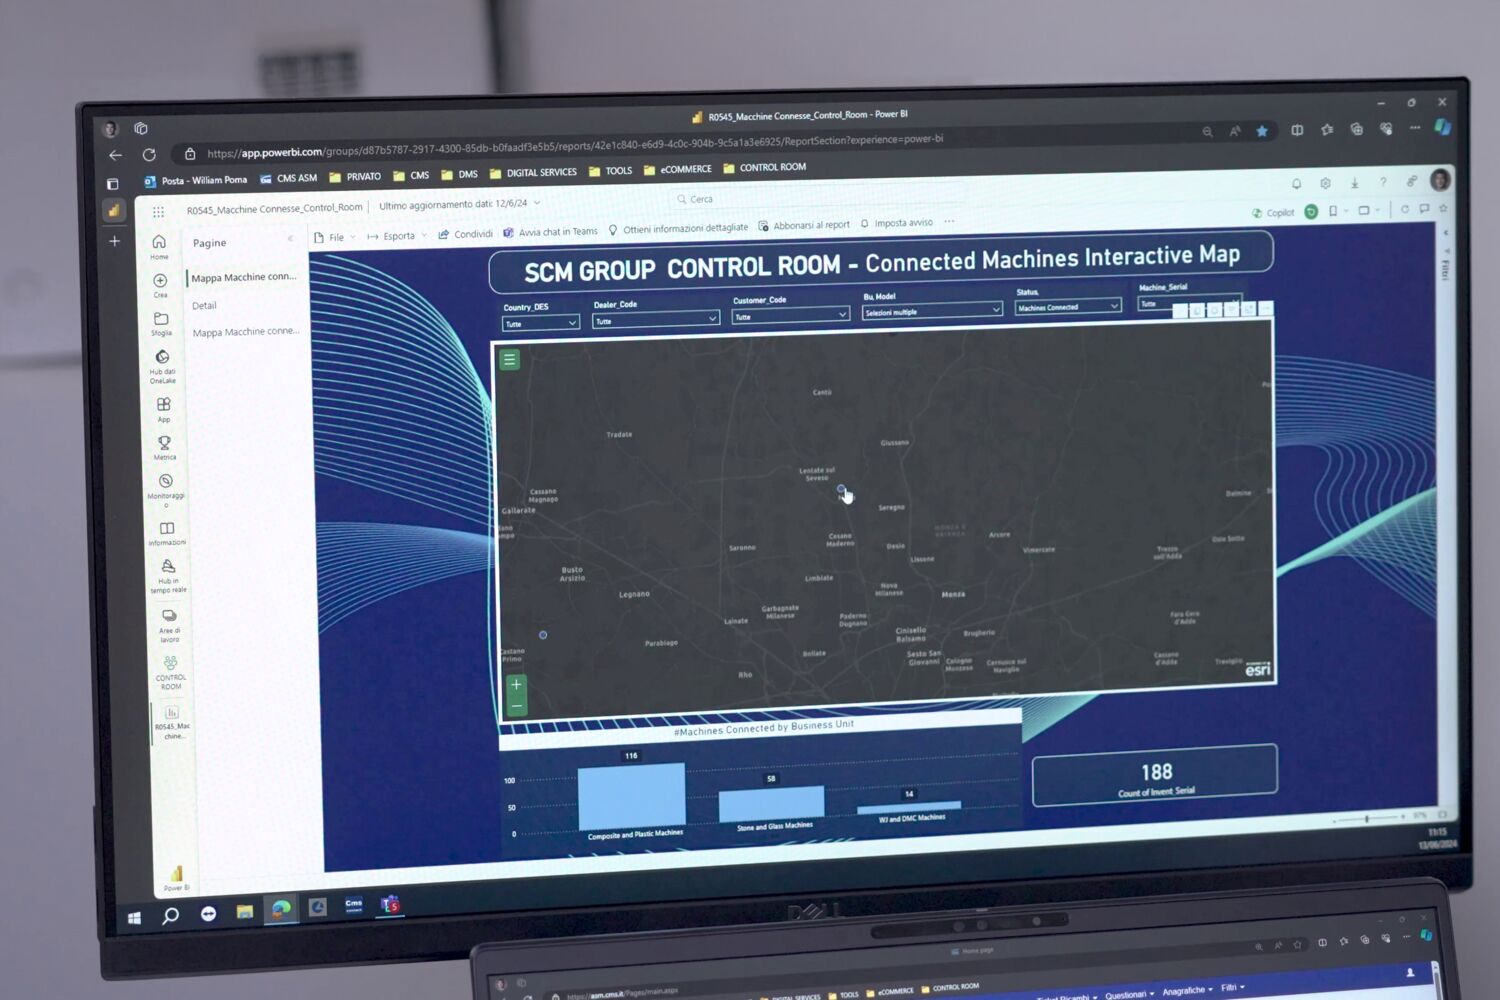
Task: Add report to favorites with star icon
Action: [1443, 208]
